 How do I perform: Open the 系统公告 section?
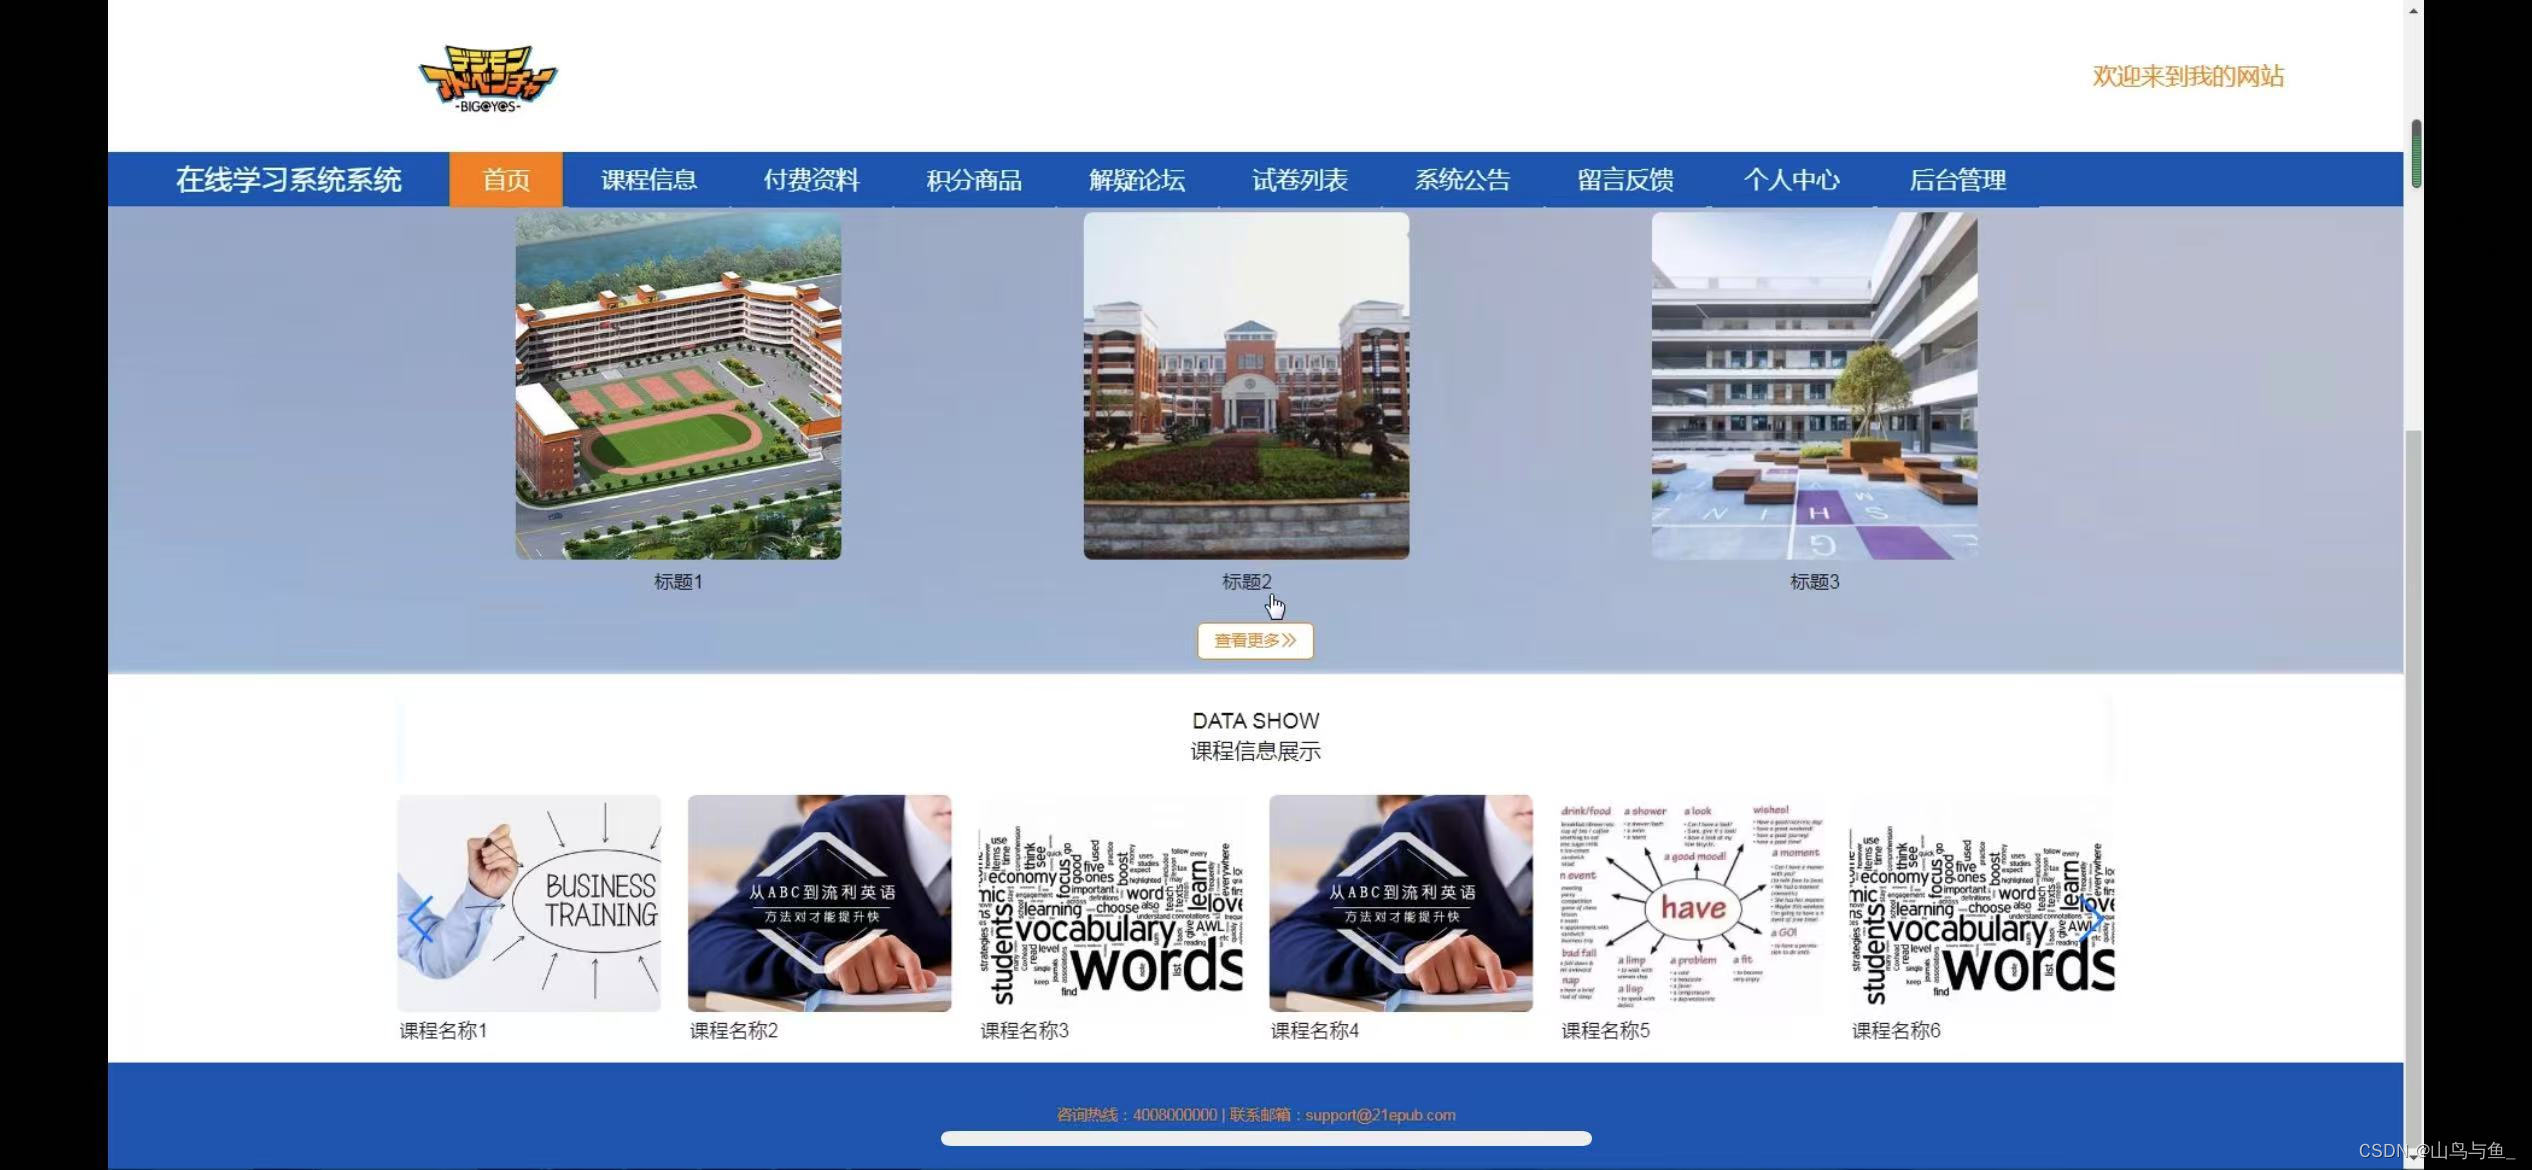[1462, 180]
